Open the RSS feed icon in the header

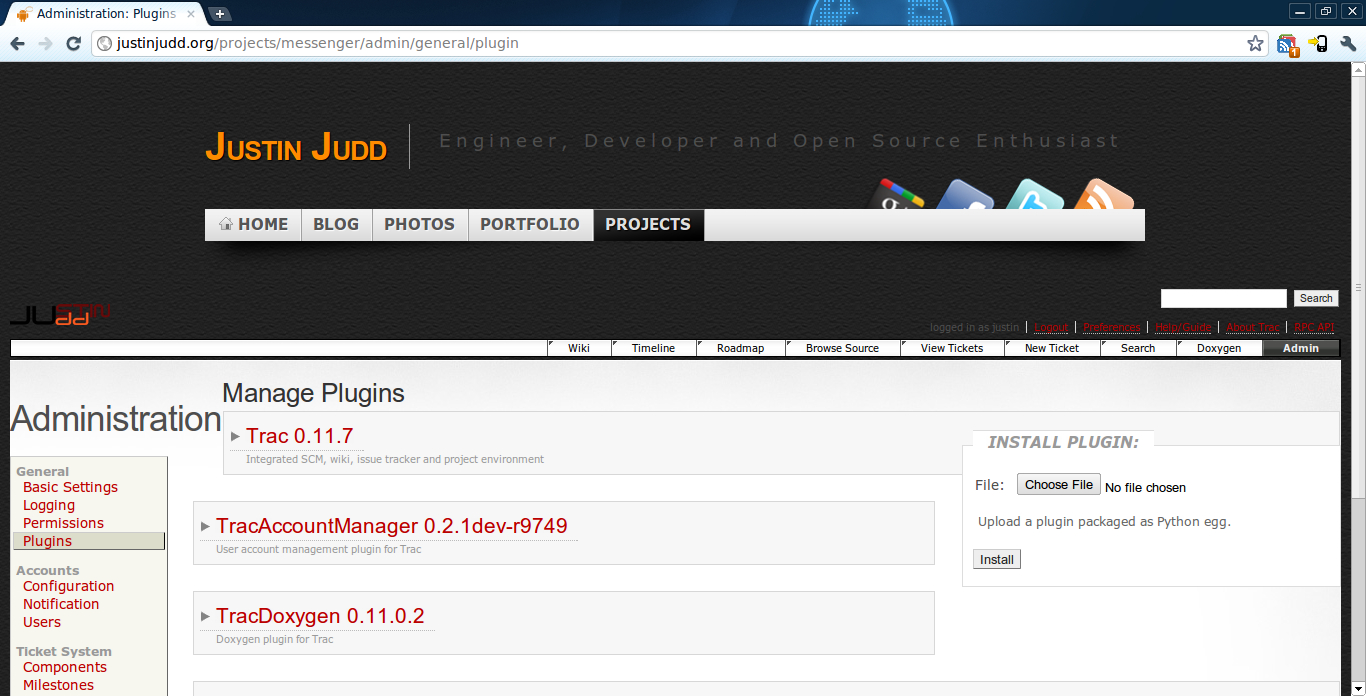(1105, 195)
